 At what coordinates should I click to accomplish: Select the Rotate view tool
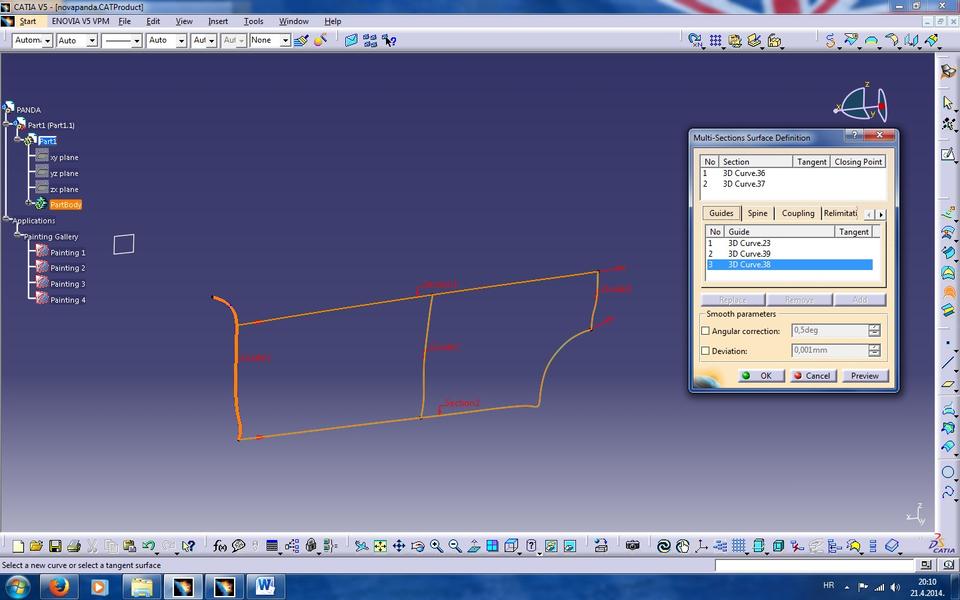coord(417,545)
